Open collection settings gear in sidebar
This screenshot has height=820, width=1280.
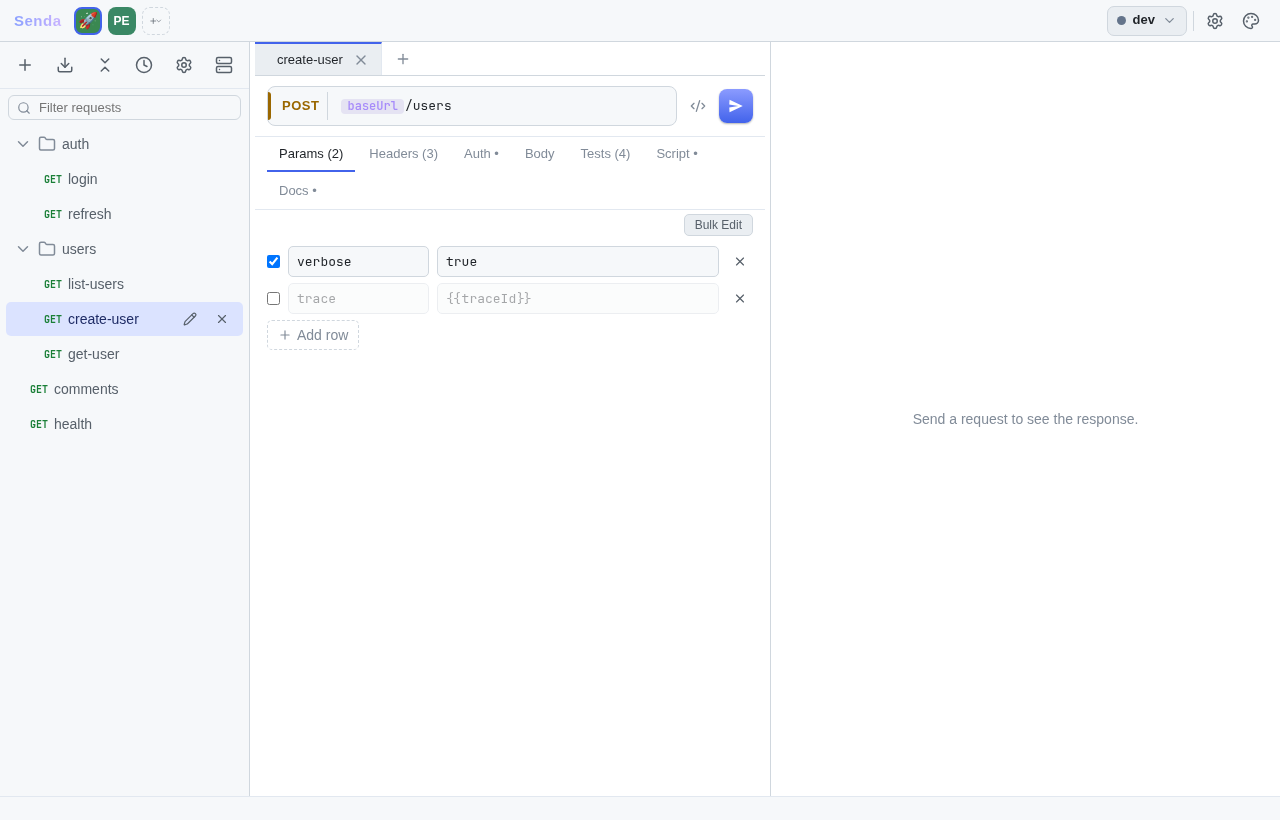(184, 65)
